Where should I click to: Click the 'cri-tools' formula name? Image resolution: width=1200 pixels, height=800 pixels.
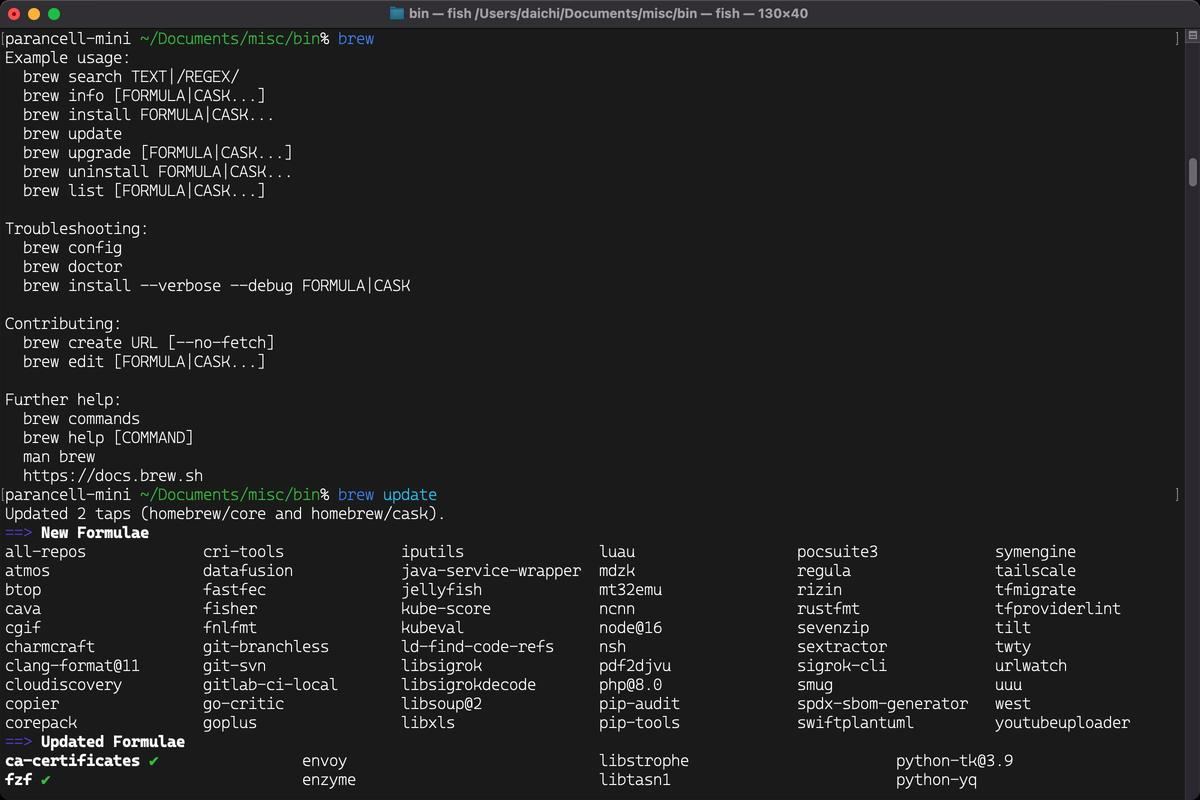(x=243, y=552)
